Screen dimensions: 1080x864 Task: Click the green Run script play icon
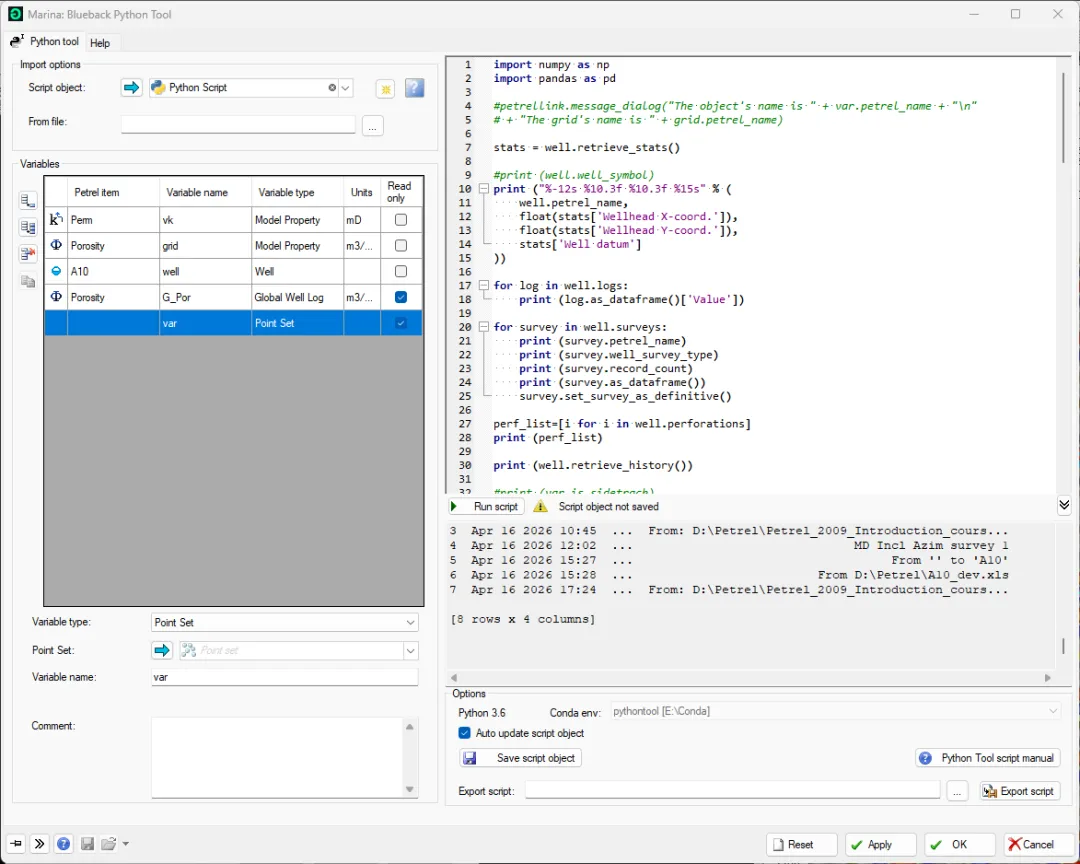coord(454,506)
